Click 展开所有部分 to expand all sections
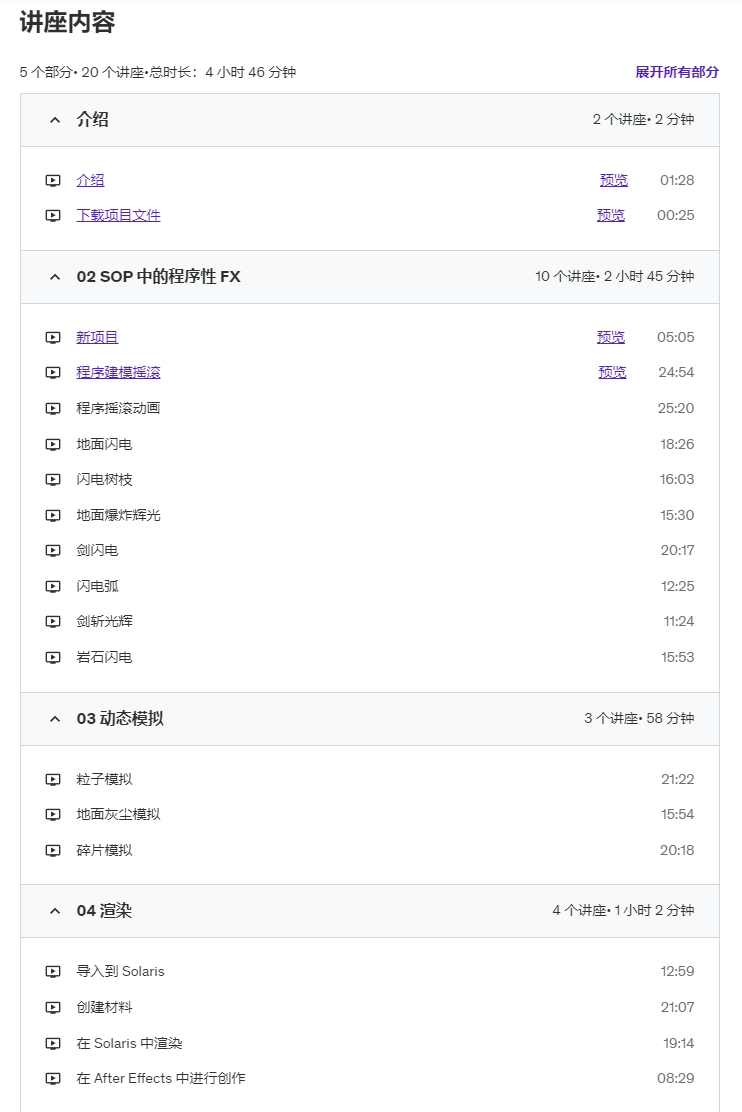Viewport: 742px width, 1112px height. click(677, 72)
